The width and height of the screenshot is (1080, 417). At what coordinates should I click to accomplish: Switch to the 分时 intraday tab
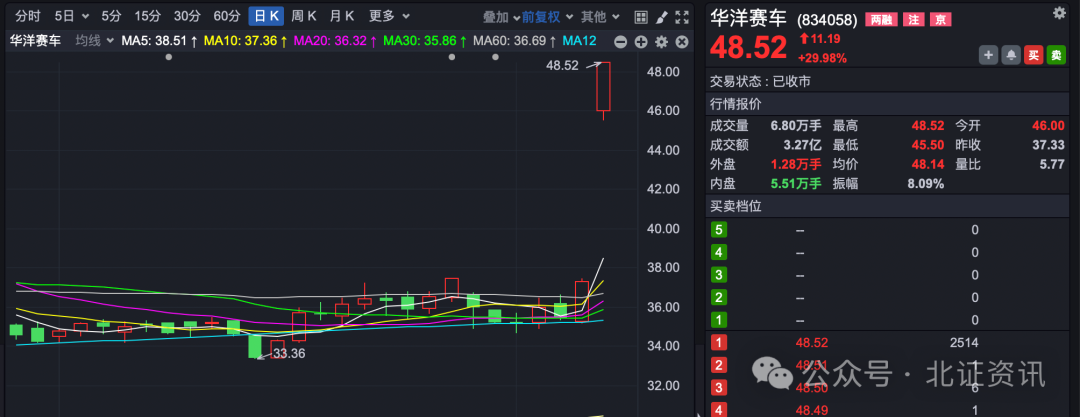(x=28, y=16)
